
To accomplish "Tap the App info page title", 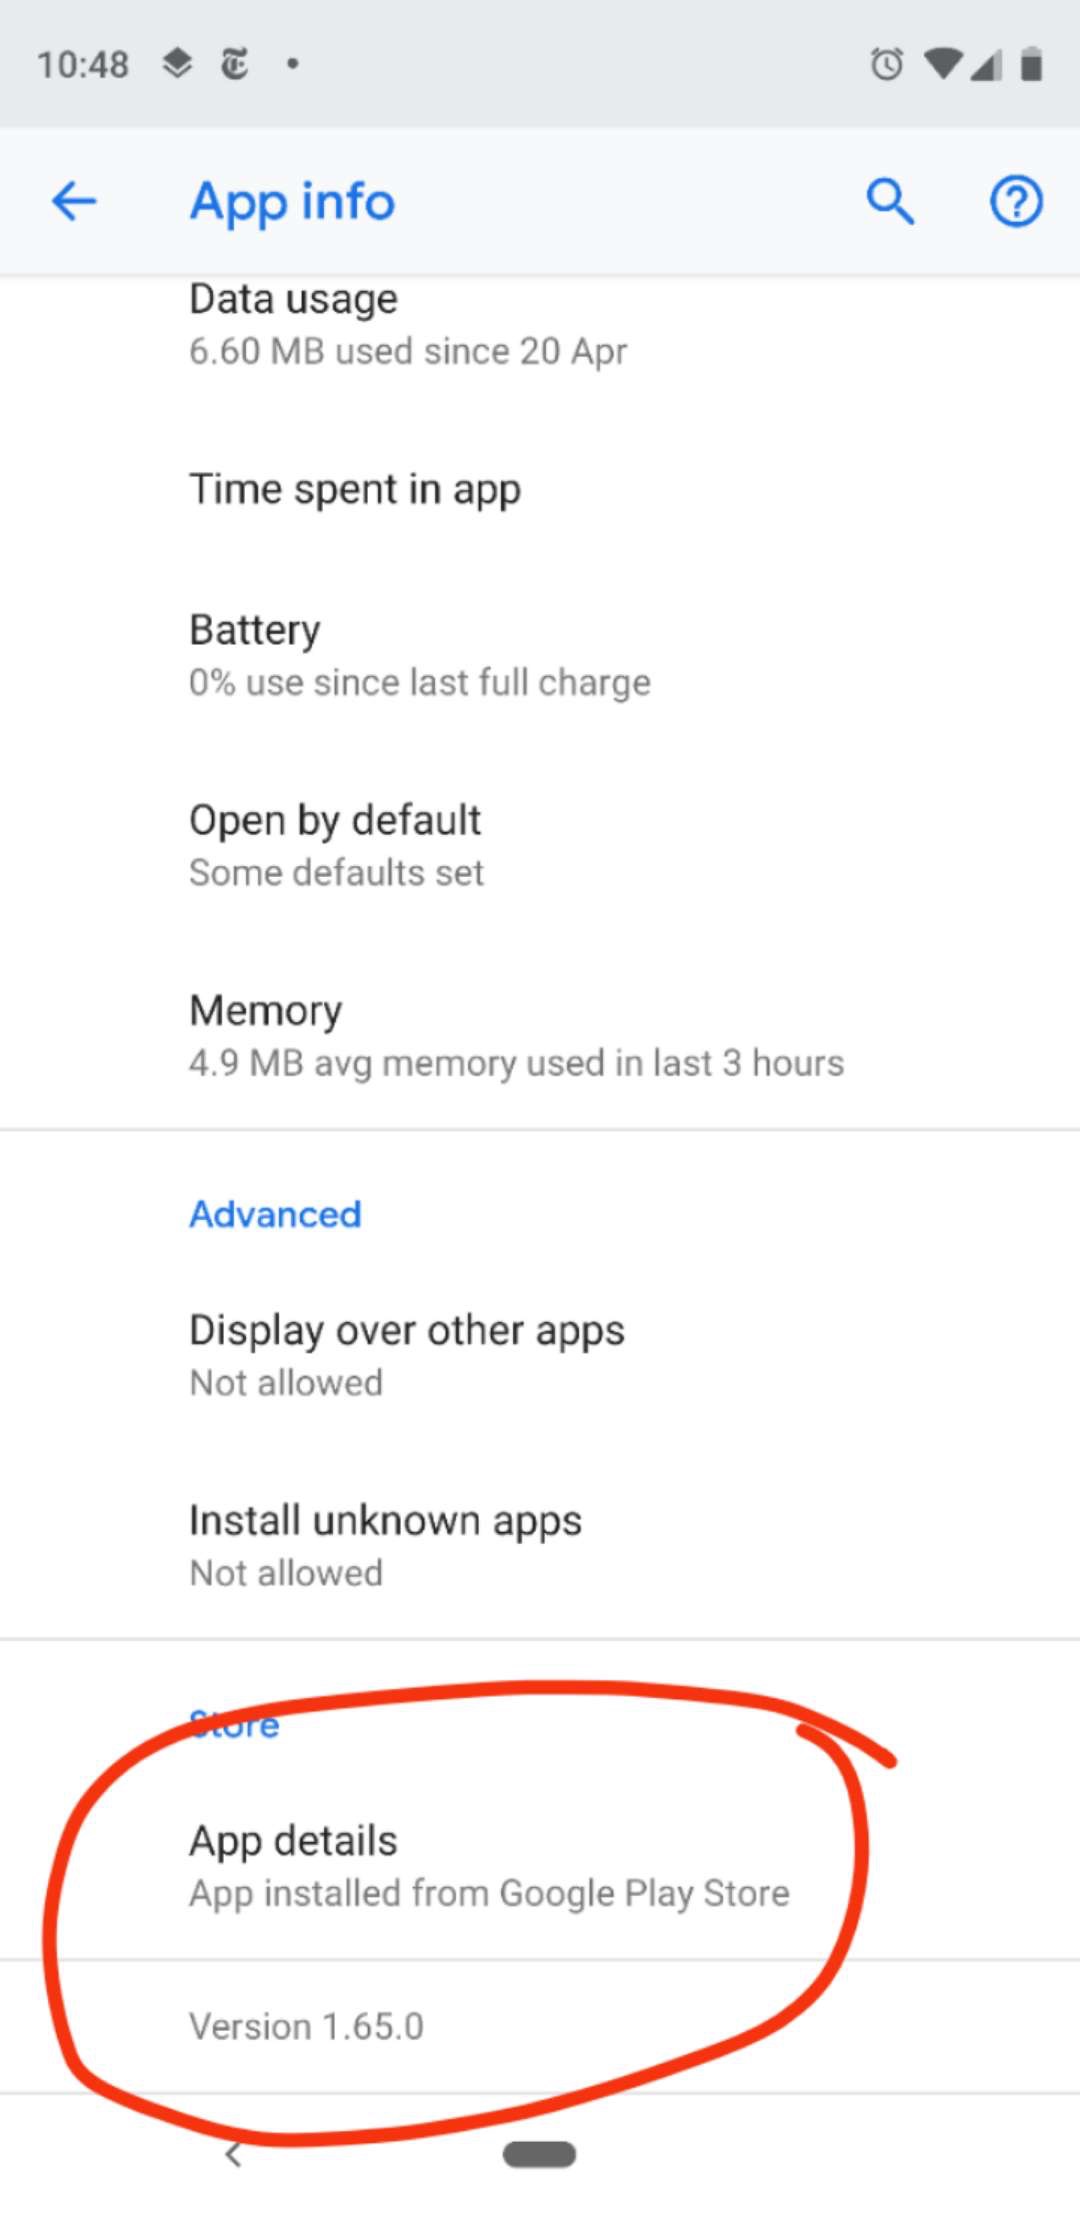I will click(293, 201).
